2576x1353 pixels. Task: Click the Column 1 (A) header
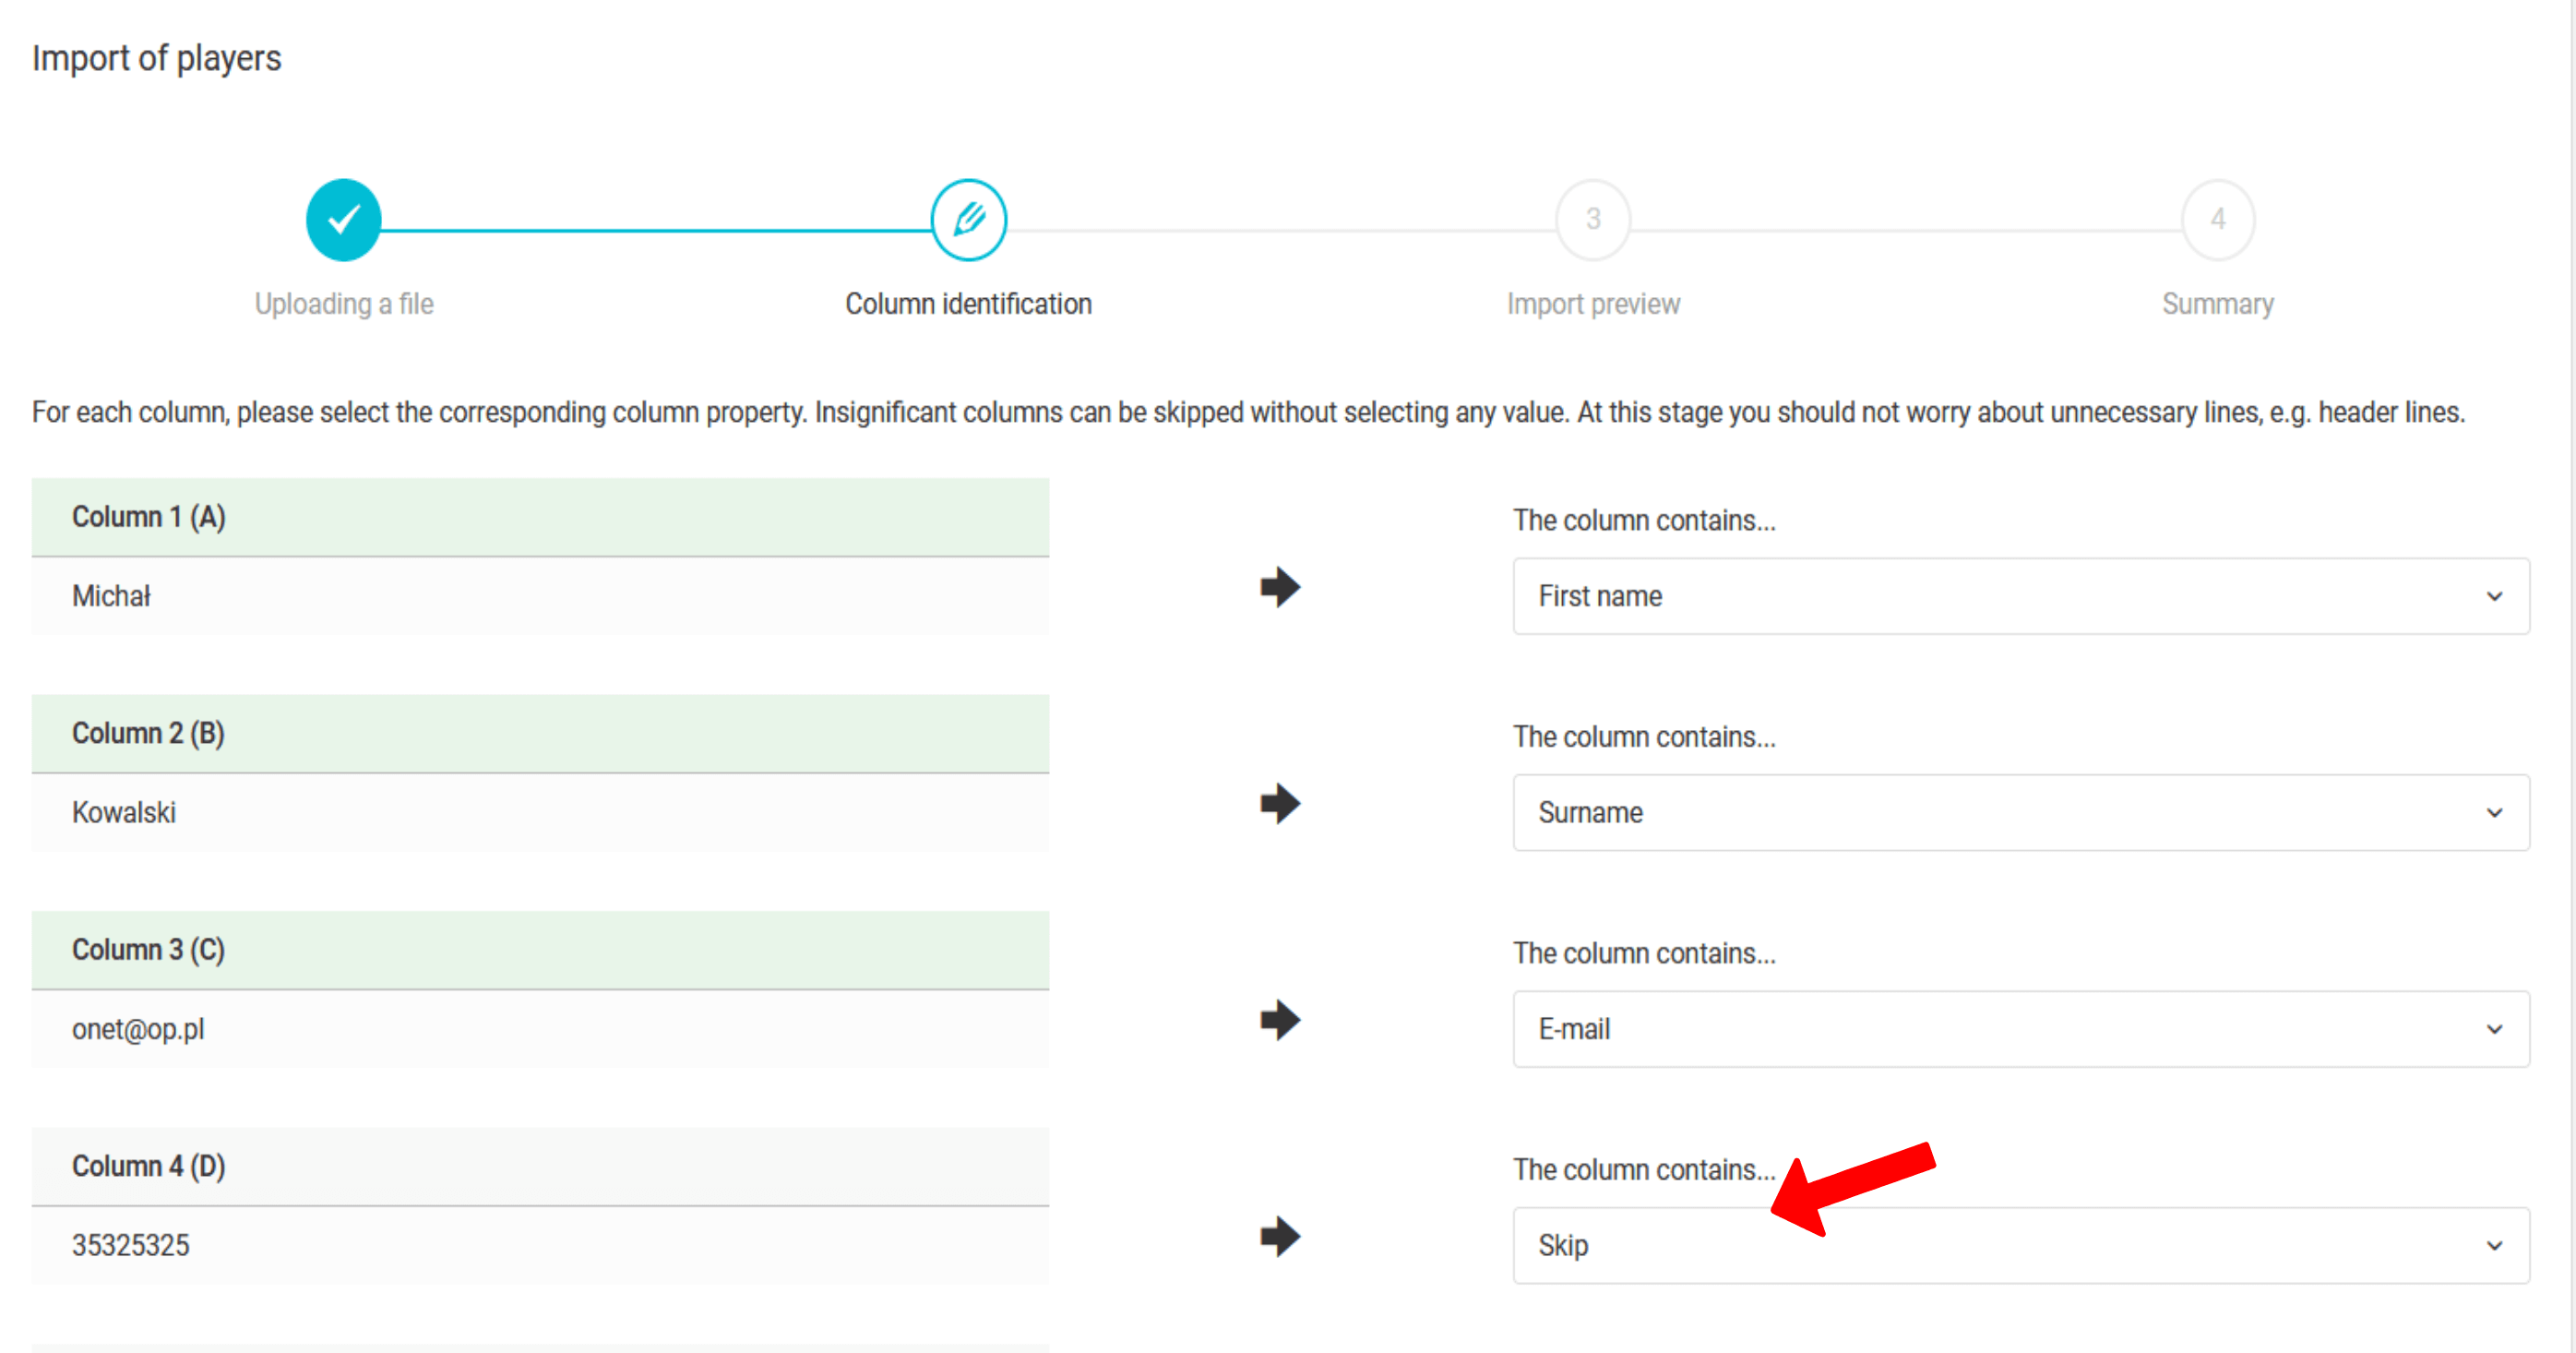540,517
